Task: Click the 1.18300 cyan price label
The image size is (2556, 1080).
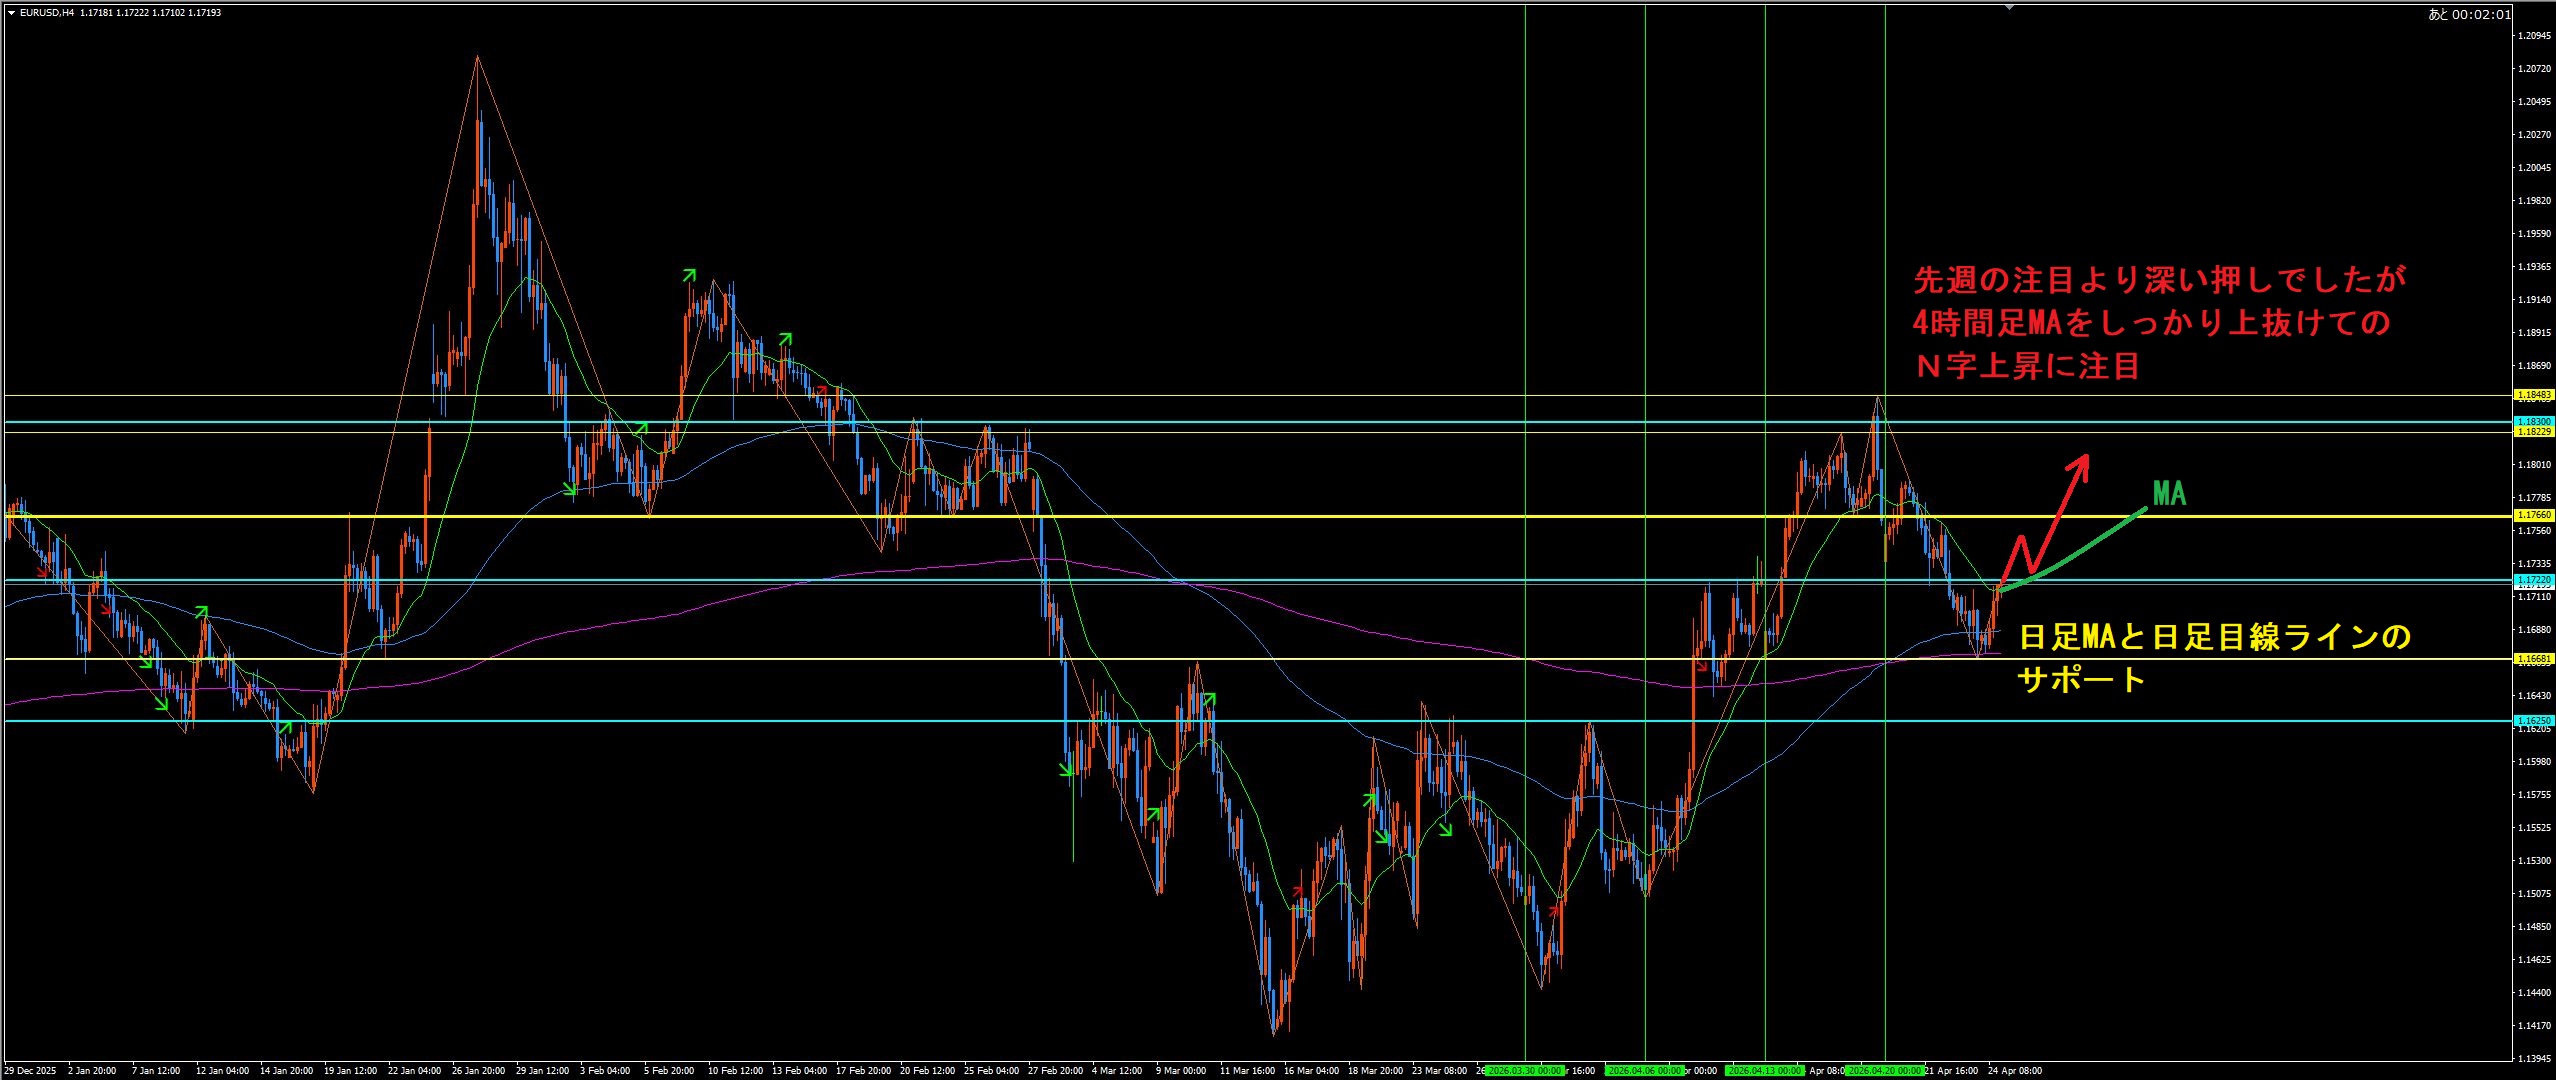Action: click(x=2534, y=422)
